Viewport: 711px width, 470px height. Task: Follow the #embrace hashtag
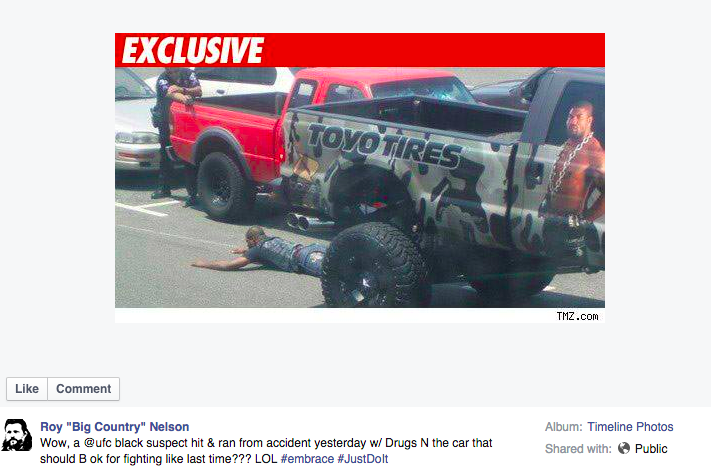click(307, 459)
